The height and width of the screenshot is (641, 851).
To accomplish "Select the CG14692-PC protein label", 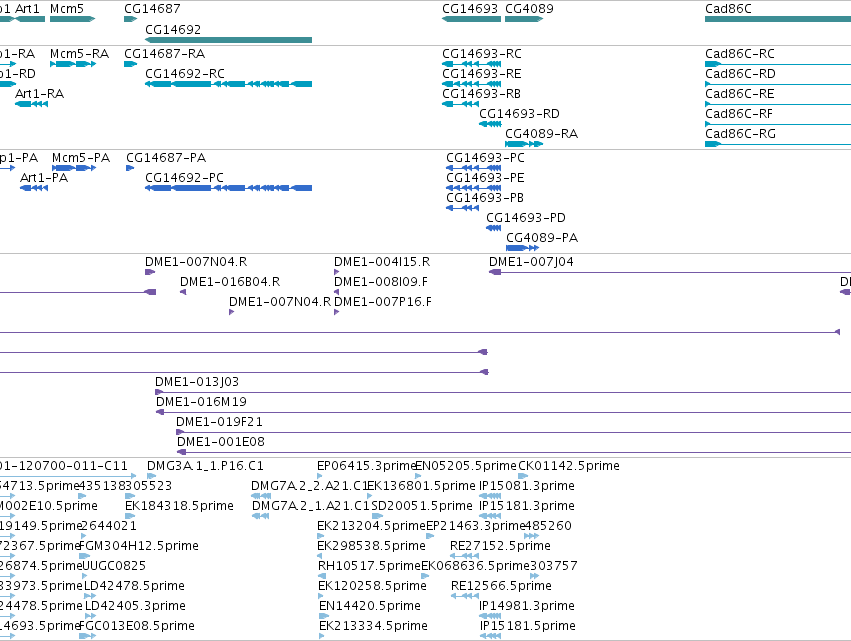I will pyautogui.click(x=185, y=178).
